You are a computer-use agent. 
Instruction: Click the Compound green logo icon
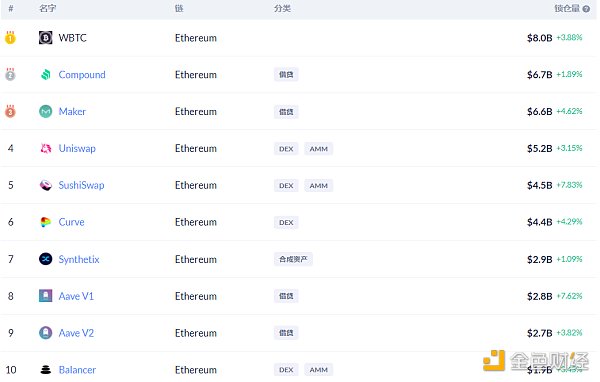click(x=46, y=74)
